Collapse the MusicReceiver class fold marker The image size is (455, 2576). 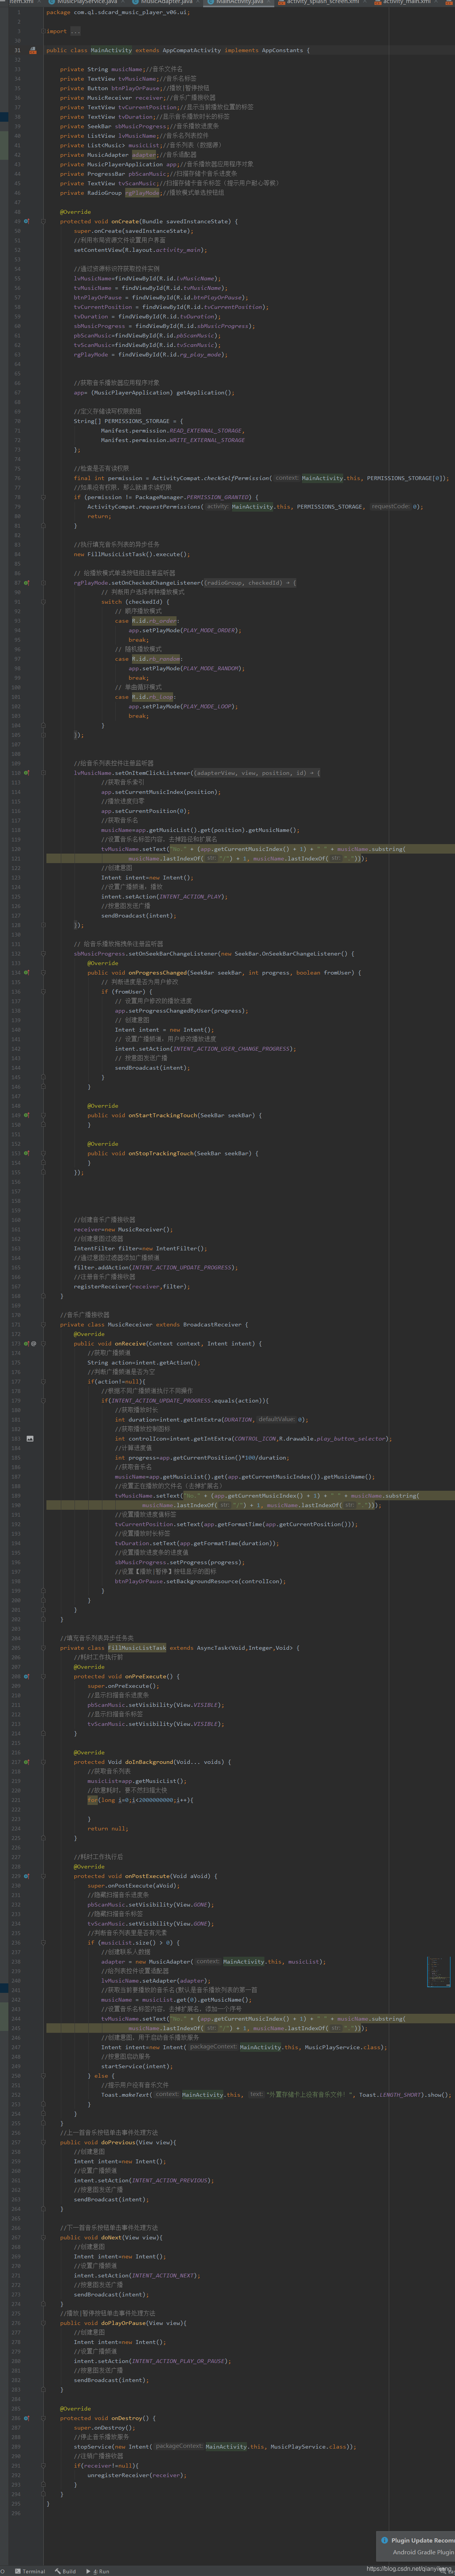[x=43, y=1324]
